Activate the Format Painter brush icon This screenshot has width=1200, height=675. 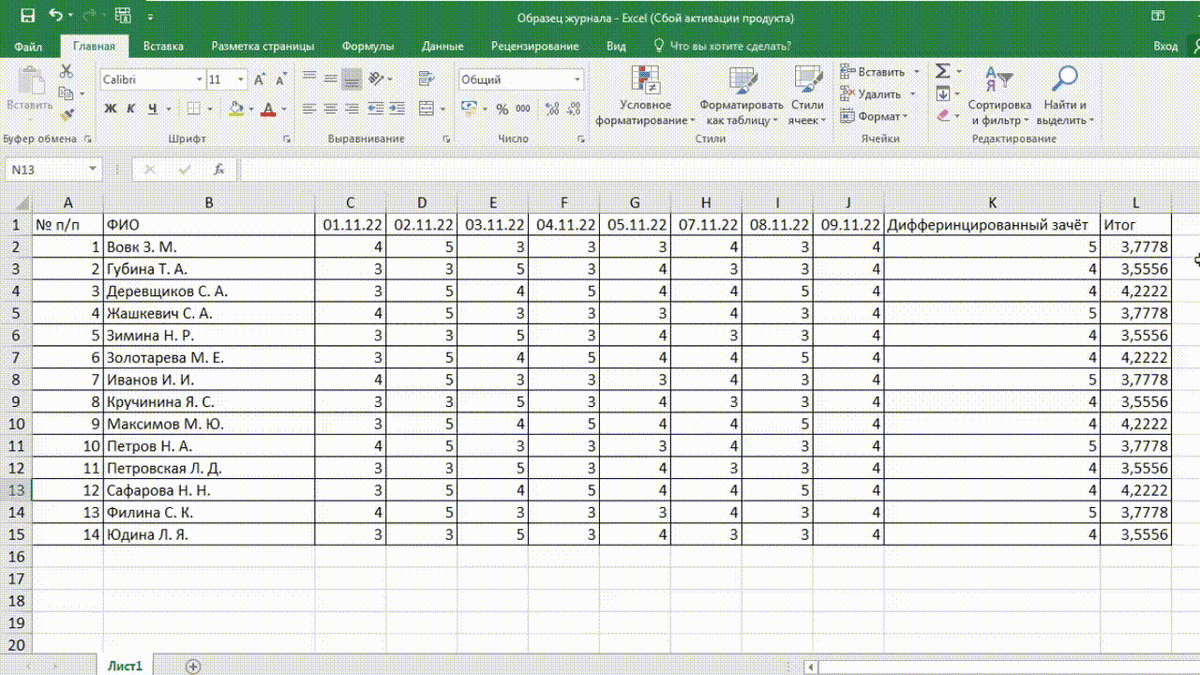coord(67,116)
